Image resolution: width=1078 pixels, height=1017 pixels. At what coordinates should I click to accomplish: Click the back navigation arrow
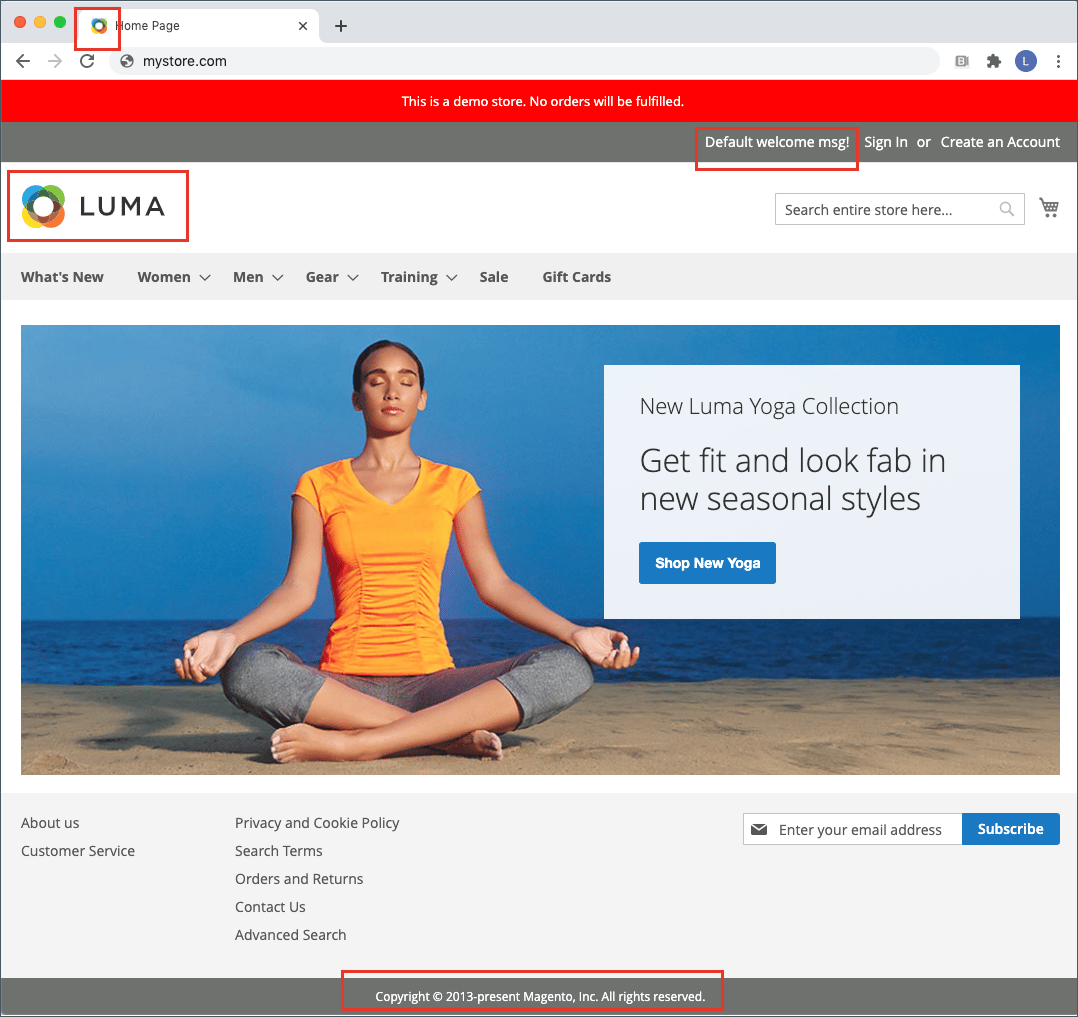[x=23, y=61]
